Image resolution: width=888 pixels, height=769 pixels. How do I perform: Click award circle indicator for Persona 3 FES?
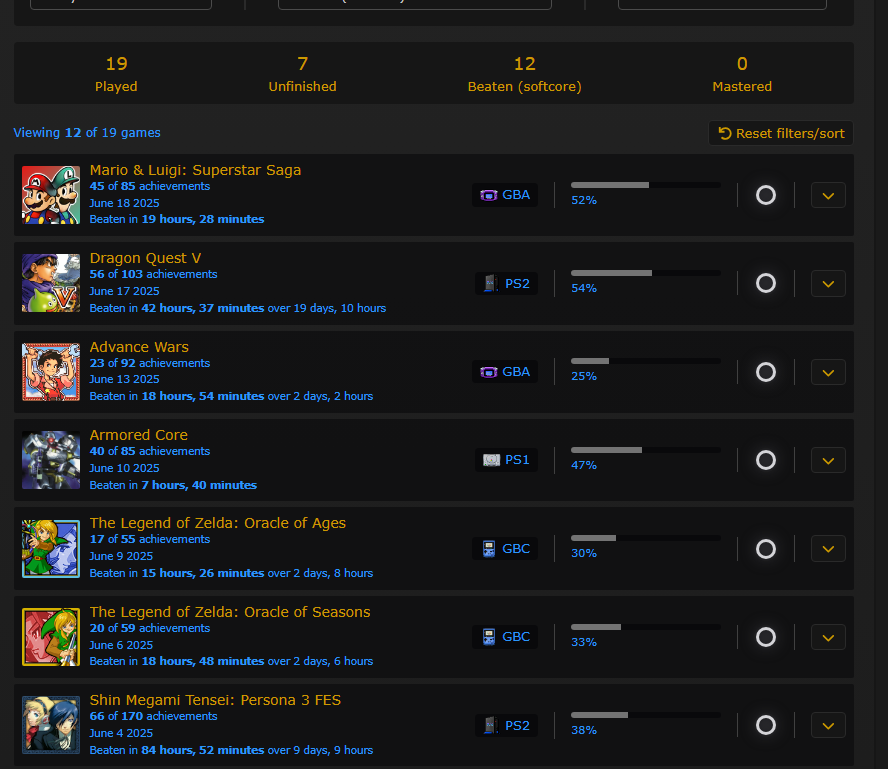click(x=766, y=725)
